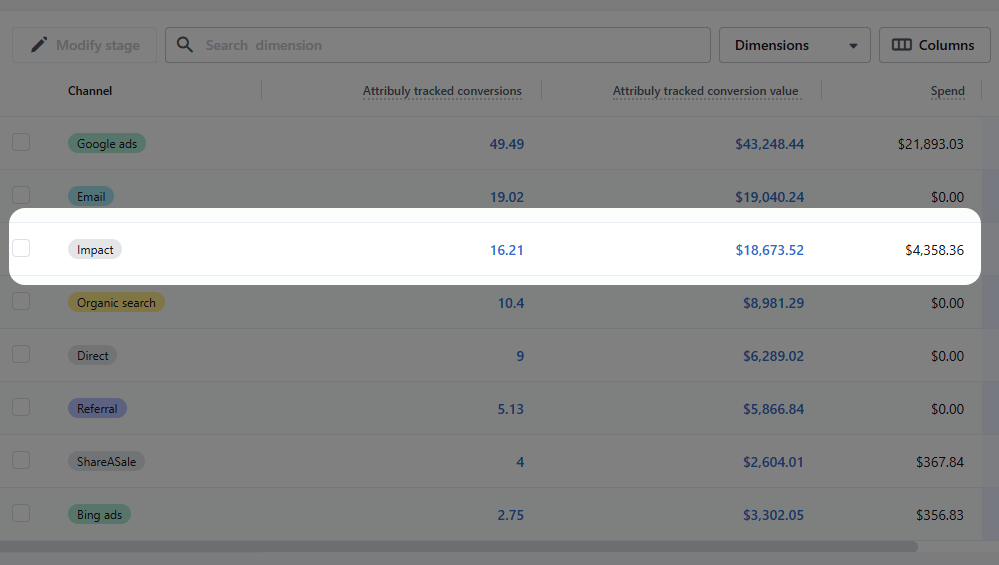
Task: Open Email conversions value 19.02
Action: (507, 197)
